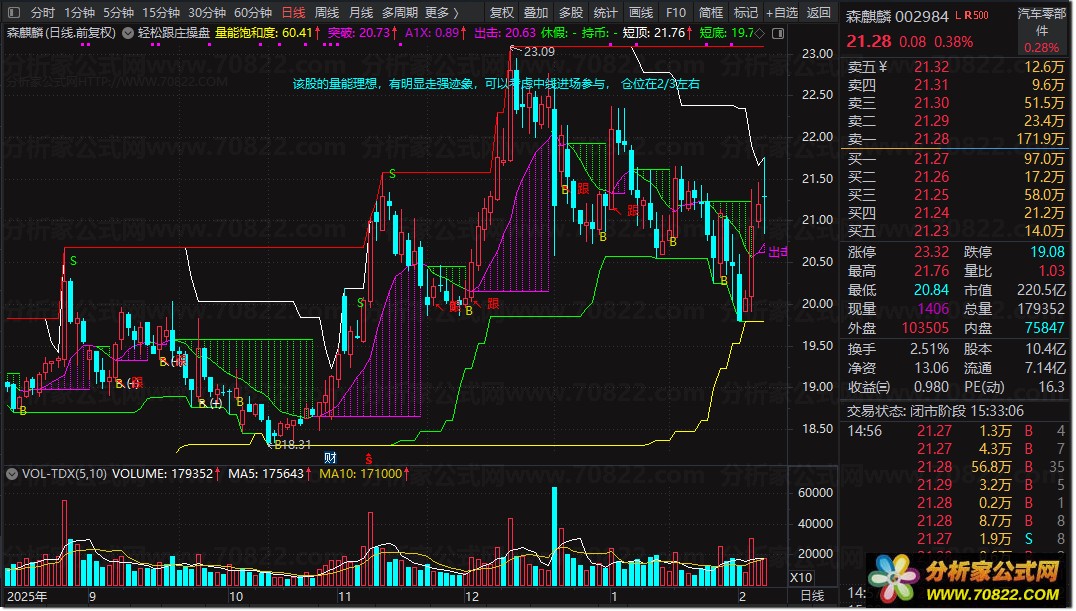
Task: Select the 卖四 ask row price 21.31
Action: [x=932, y=84]
